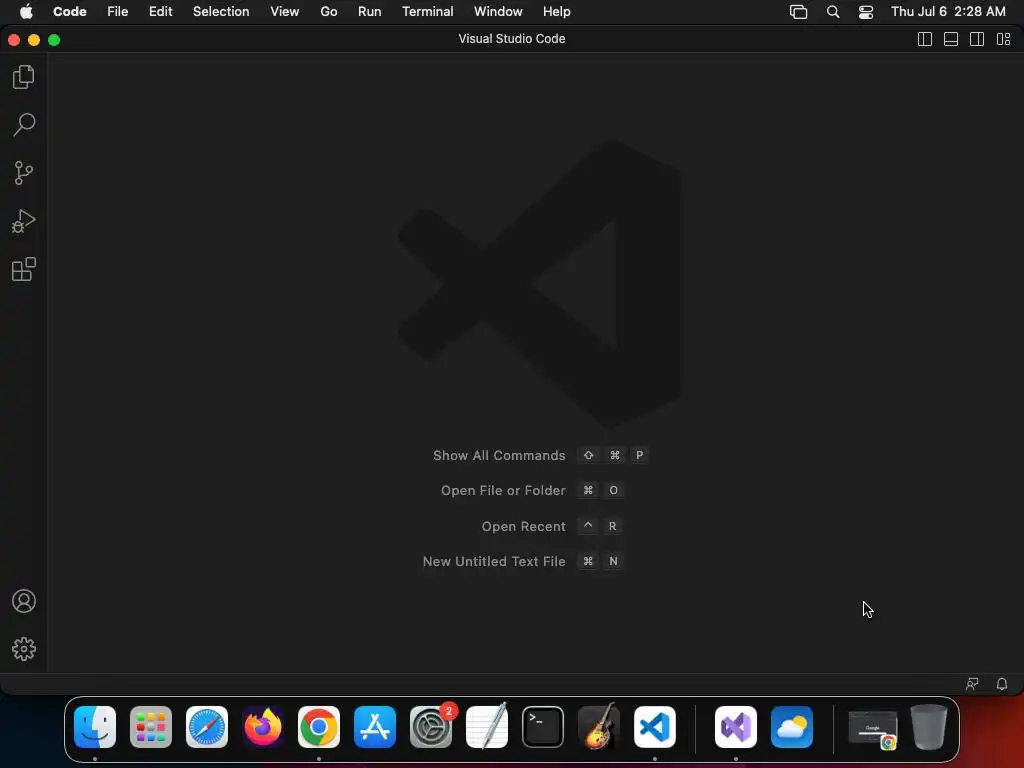Open System Settings from the Dock
The width and height of the screenshot is (1024, 768).
pyautogui.click(x=431, y=727)
